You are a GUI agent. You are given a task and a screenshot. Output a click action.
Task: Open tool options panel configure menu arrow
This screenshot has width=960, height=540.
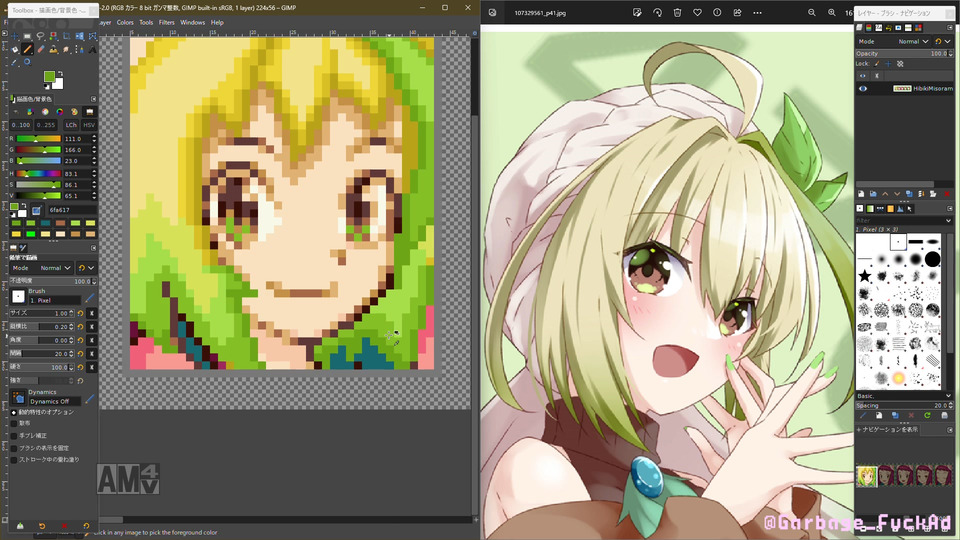pos(94,248)
